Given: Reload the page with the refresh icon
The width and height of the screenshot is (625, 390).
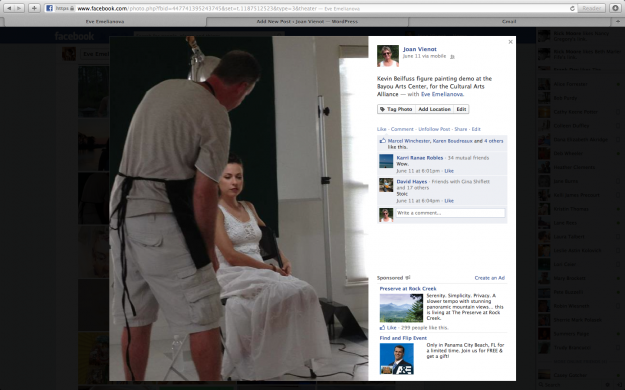Looking at the screenshot, I should tap(572, 8).
